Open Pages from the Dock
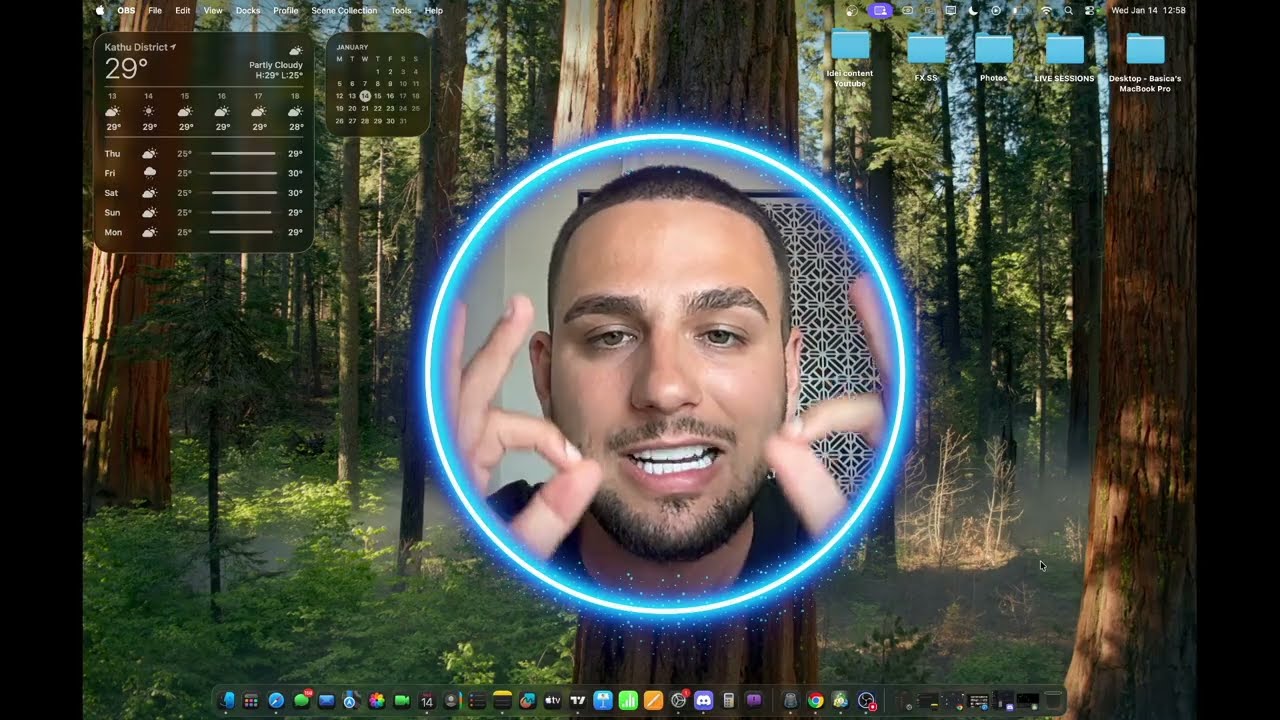Image resolution: width=1280 pixels, height=720 pixels. [653, 701]
